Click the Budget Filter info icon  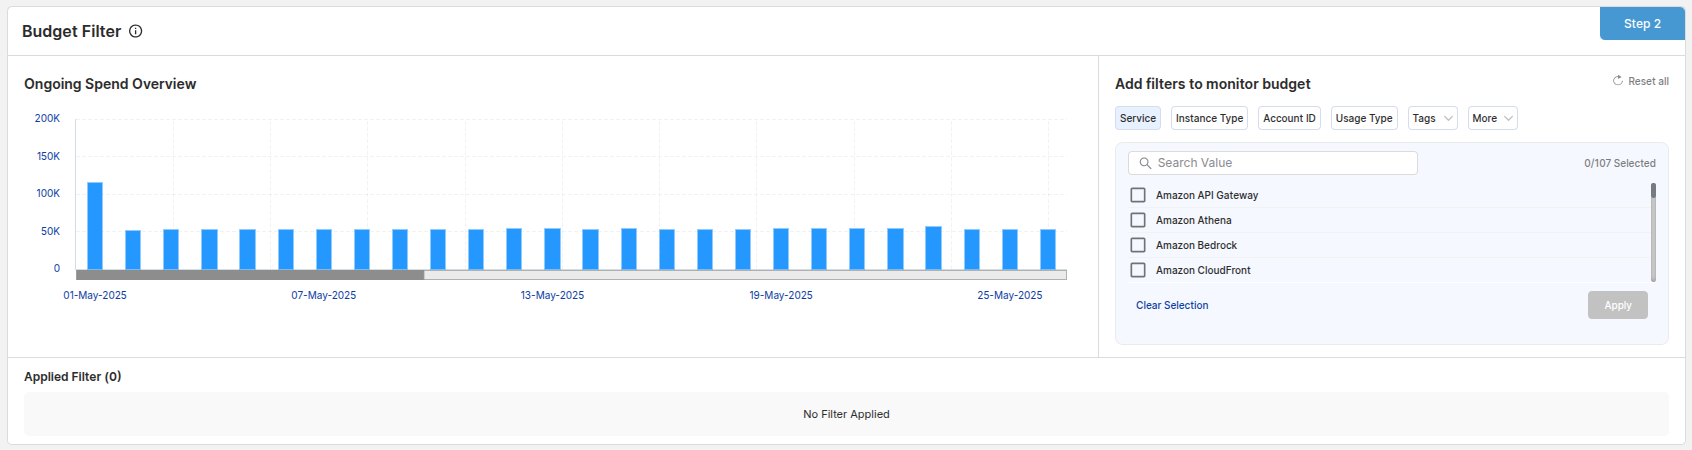point(136,31)
